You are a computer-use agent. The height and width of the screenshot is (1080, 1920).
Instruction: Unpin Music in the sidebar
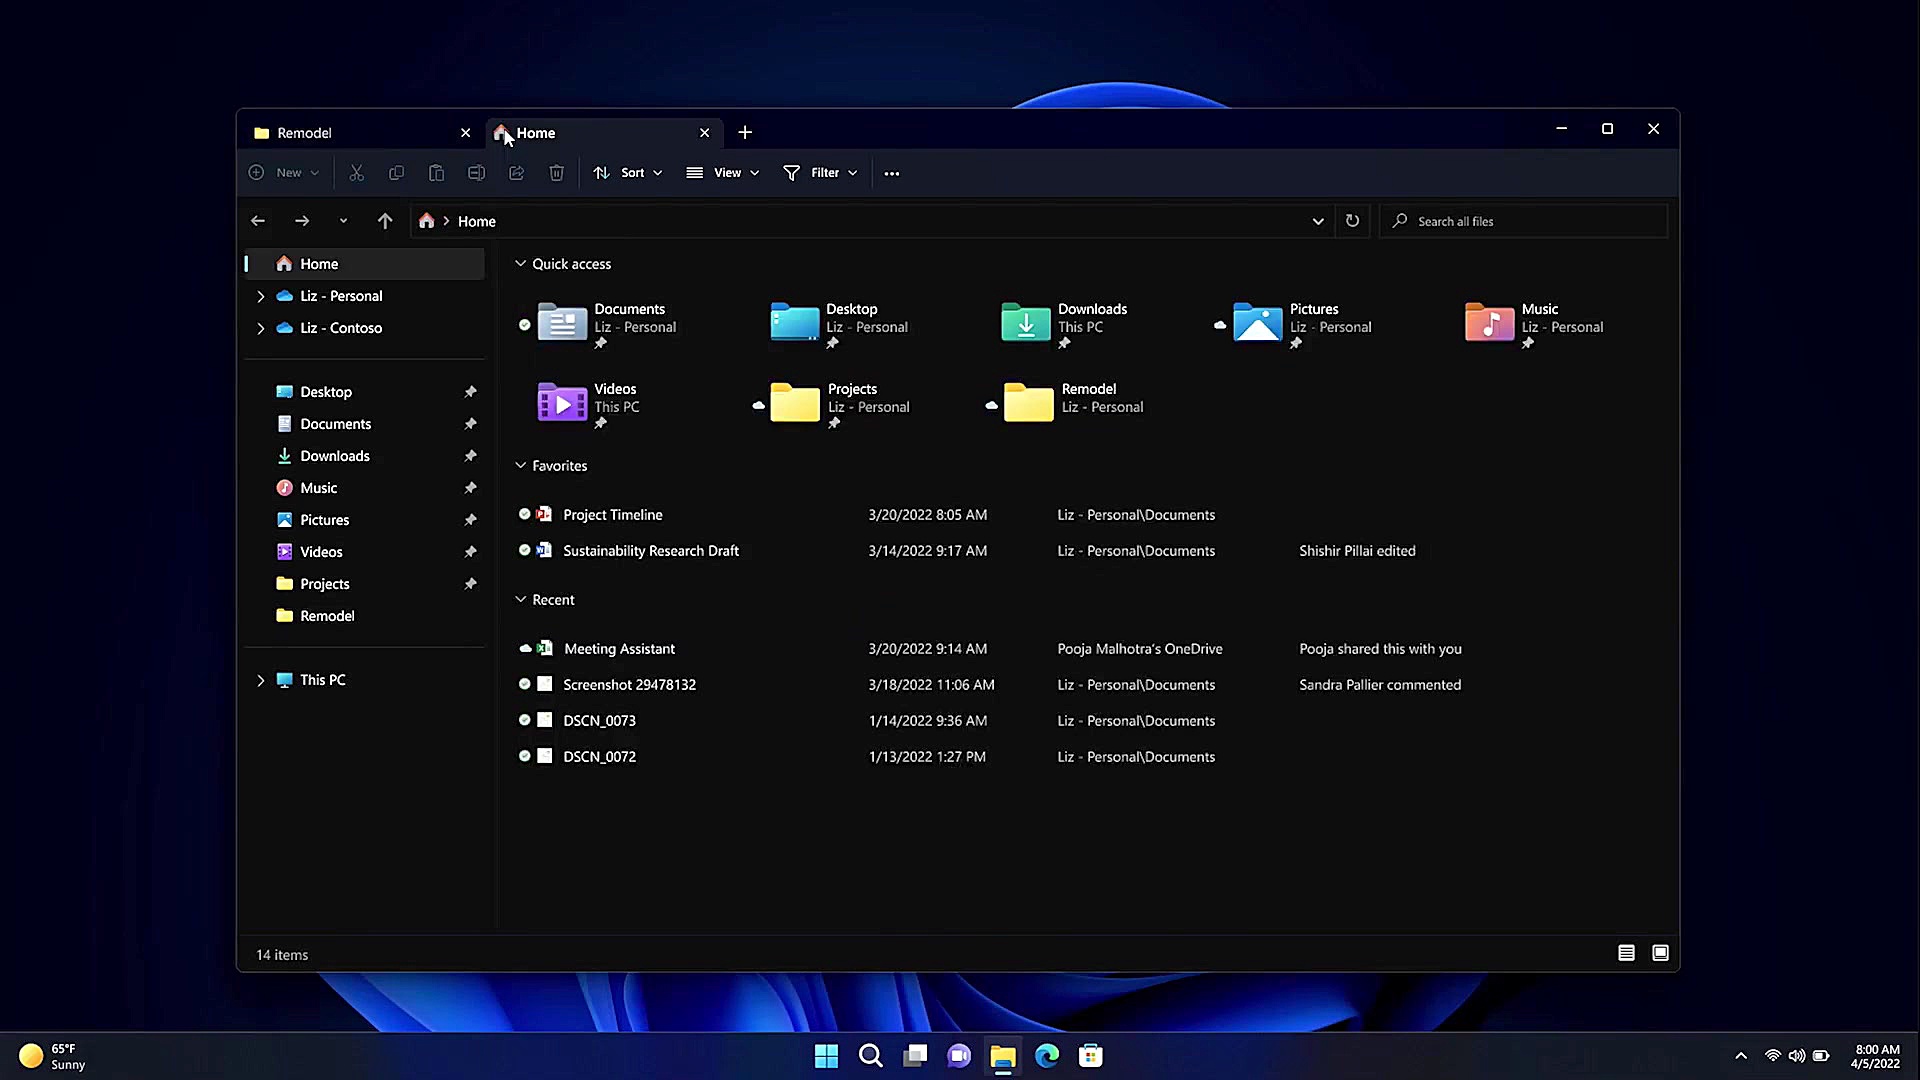pyautogui.click(x=470, y=488)
